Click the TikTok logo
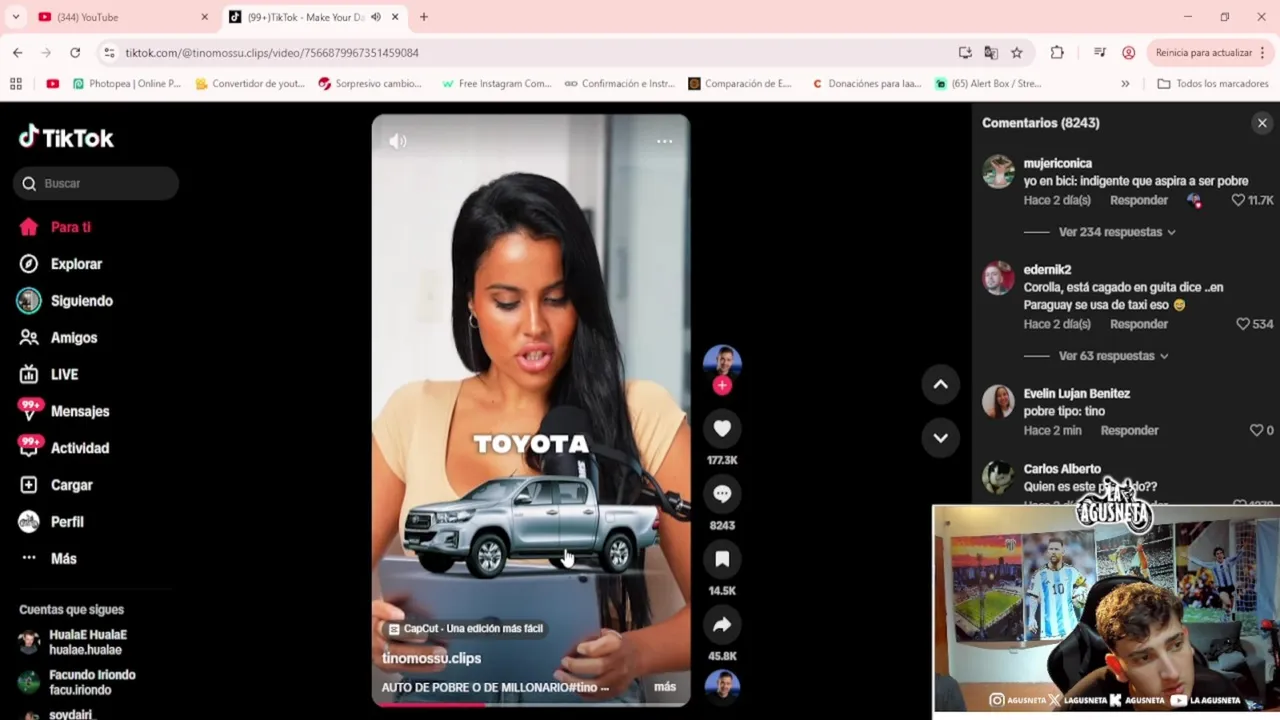The width and height of the screenshot is (1280, 720). (66, 137)
